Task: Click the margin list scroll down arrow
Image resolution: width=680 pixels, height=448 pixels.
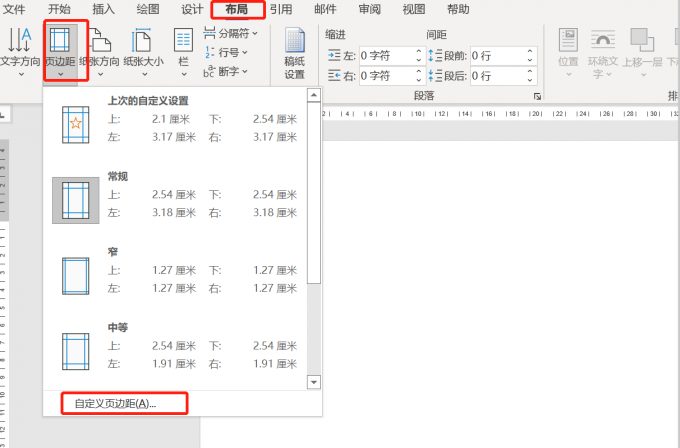Action: coord(314,382)
